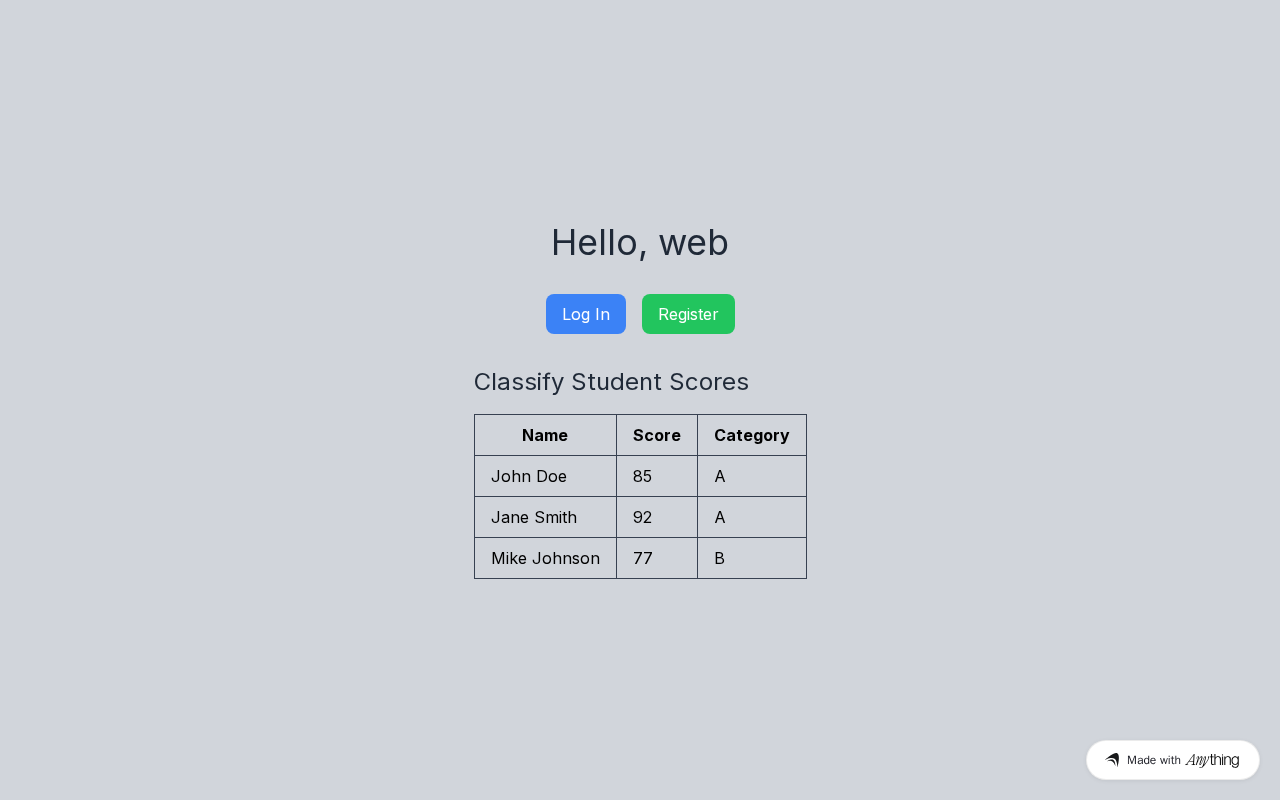Click the Anything logo text in the badge
1280x800 pixels.
pos(1212,760)
